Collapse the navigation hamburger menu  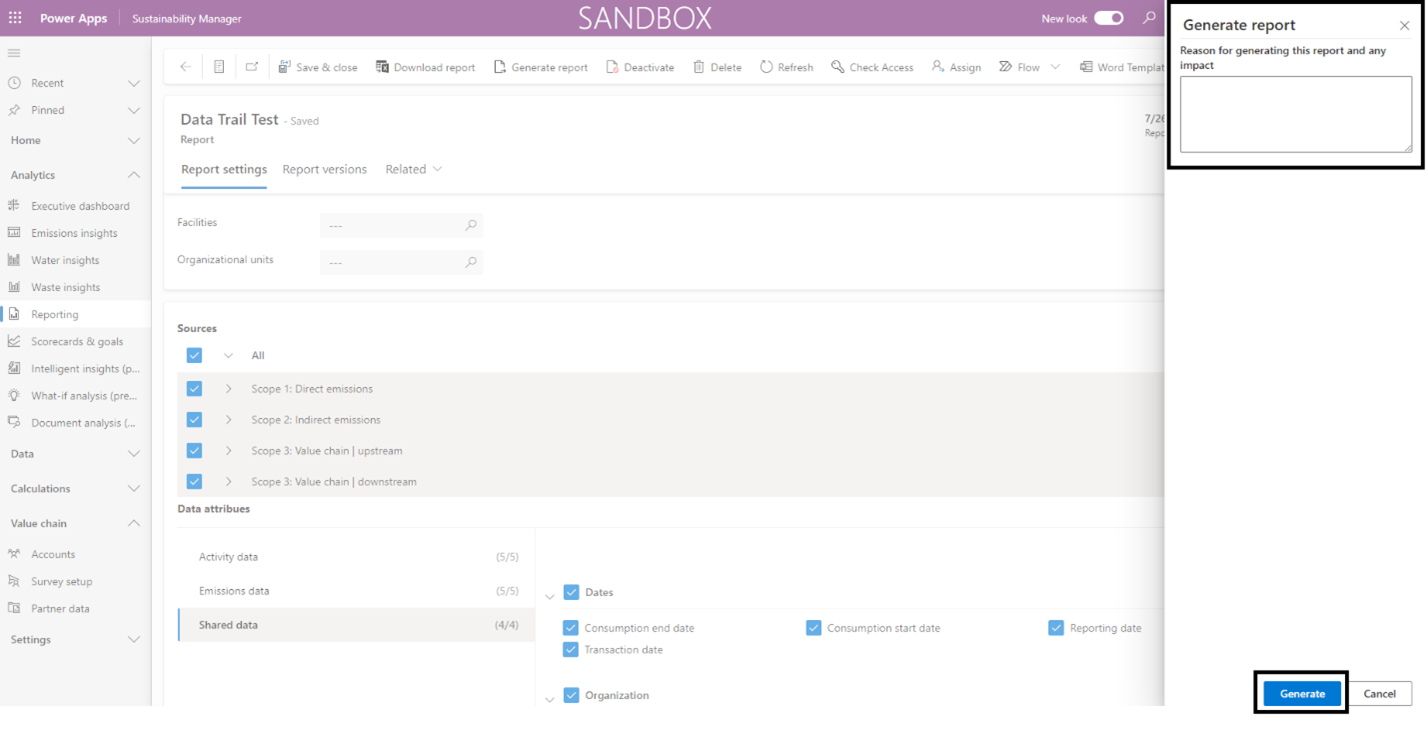point(14,53)
